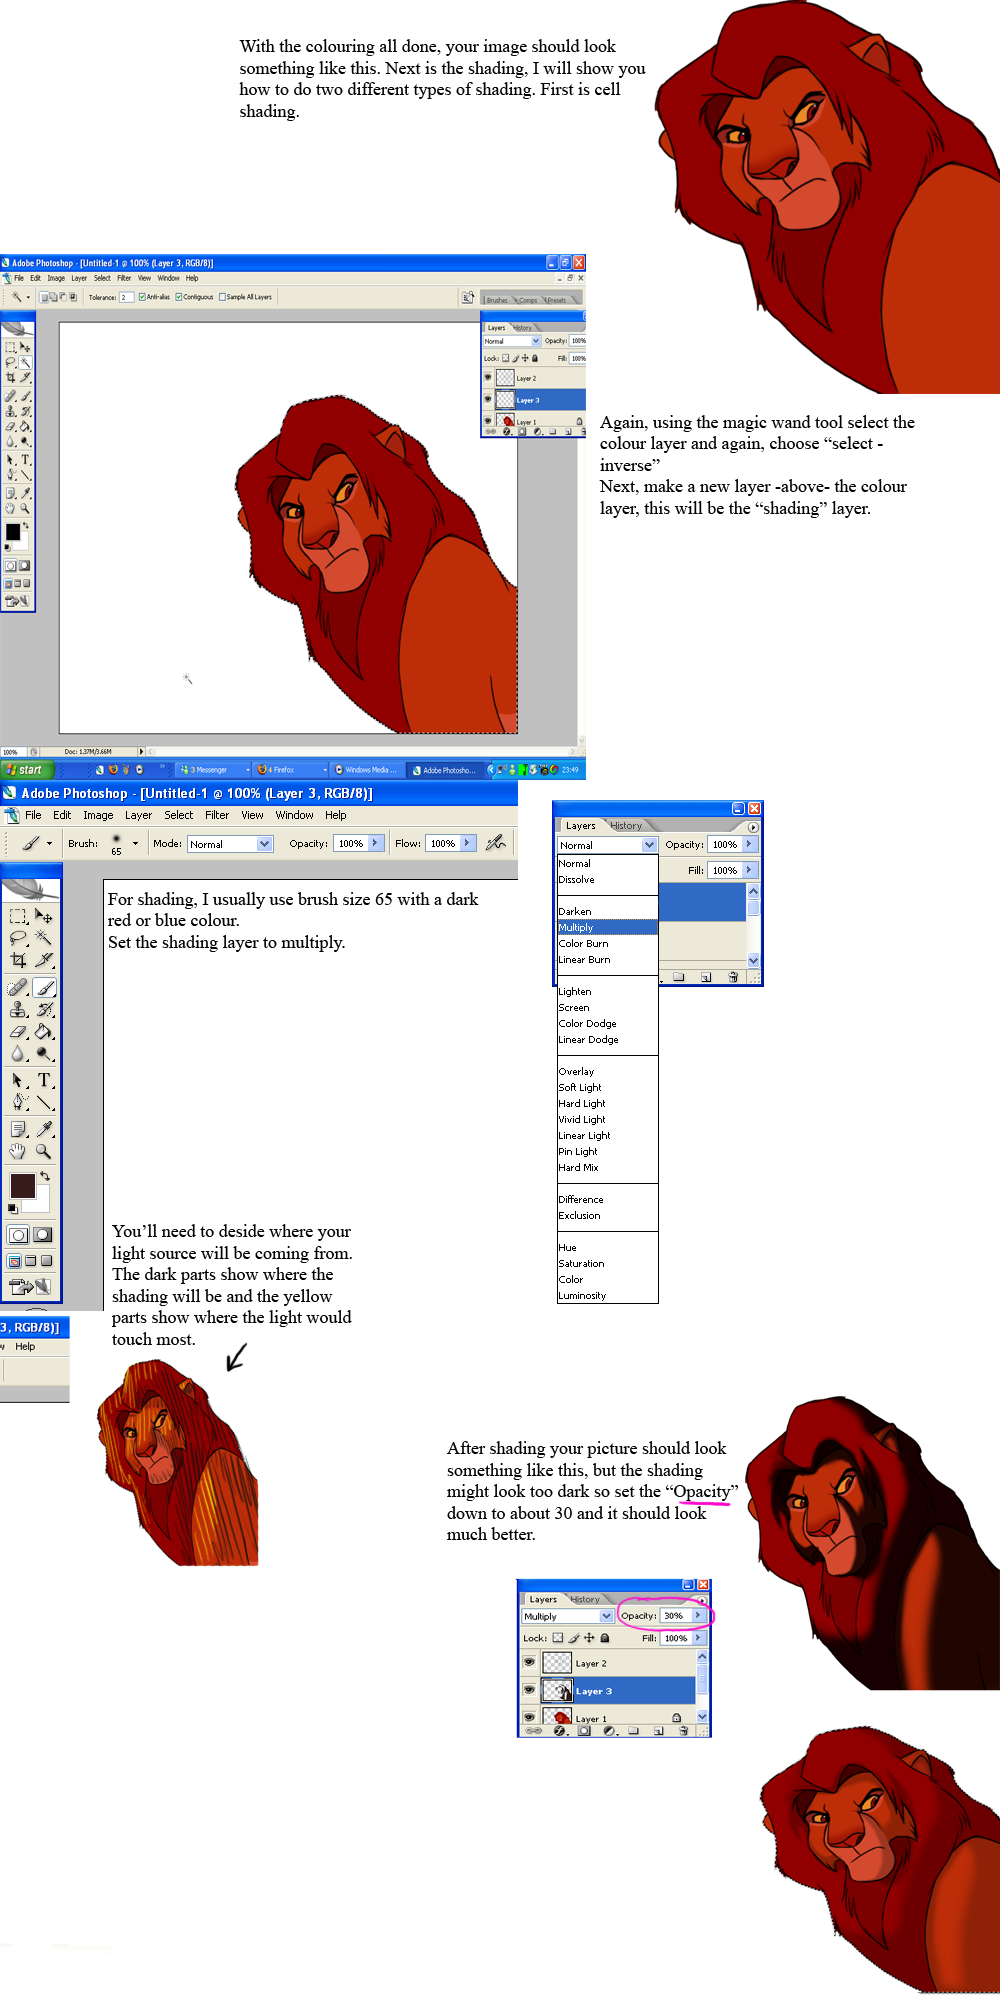The height and width of the screenshot is (2000, 1000).
Task: Select the History Brush tool in the enlarged toolbox
Action: [44, 1010]
